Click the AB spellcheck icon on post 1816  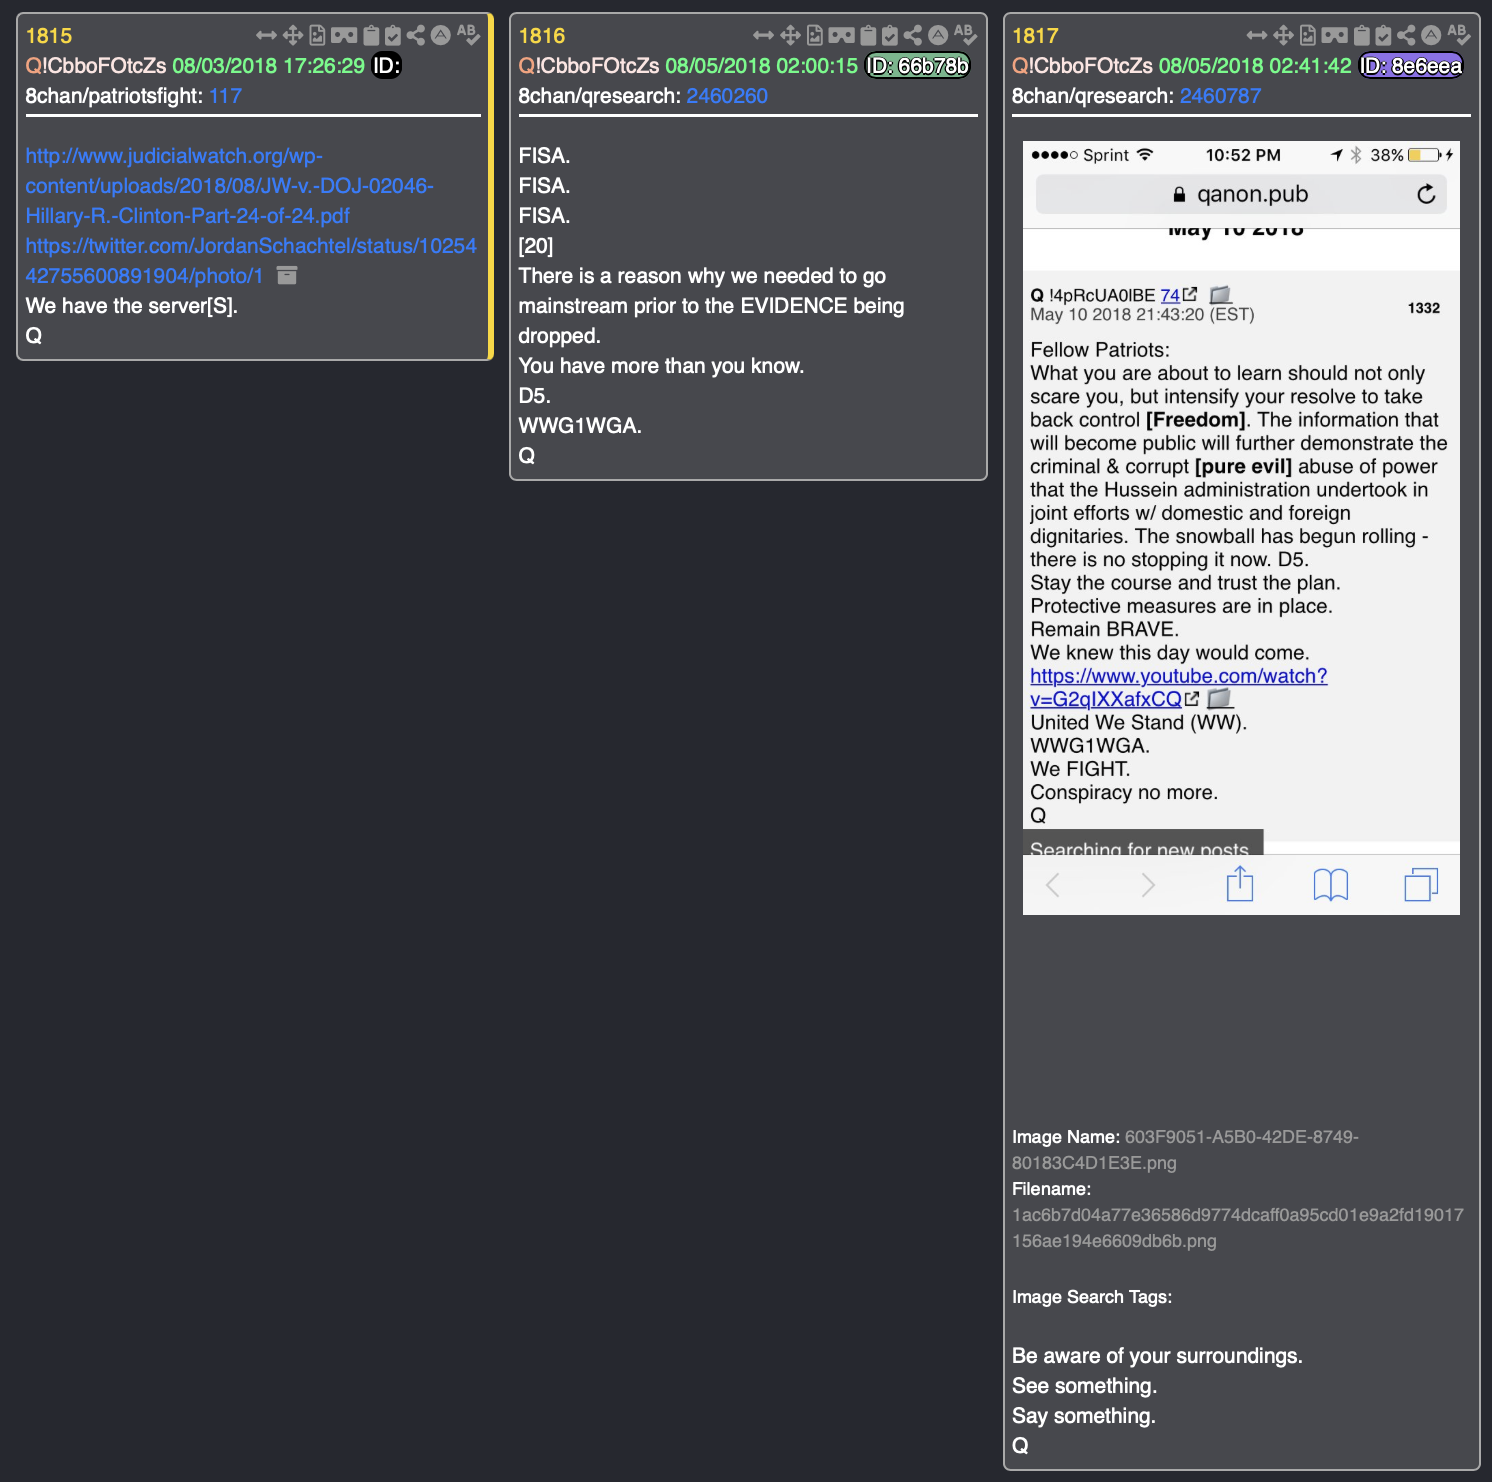(x=965, y=34)
